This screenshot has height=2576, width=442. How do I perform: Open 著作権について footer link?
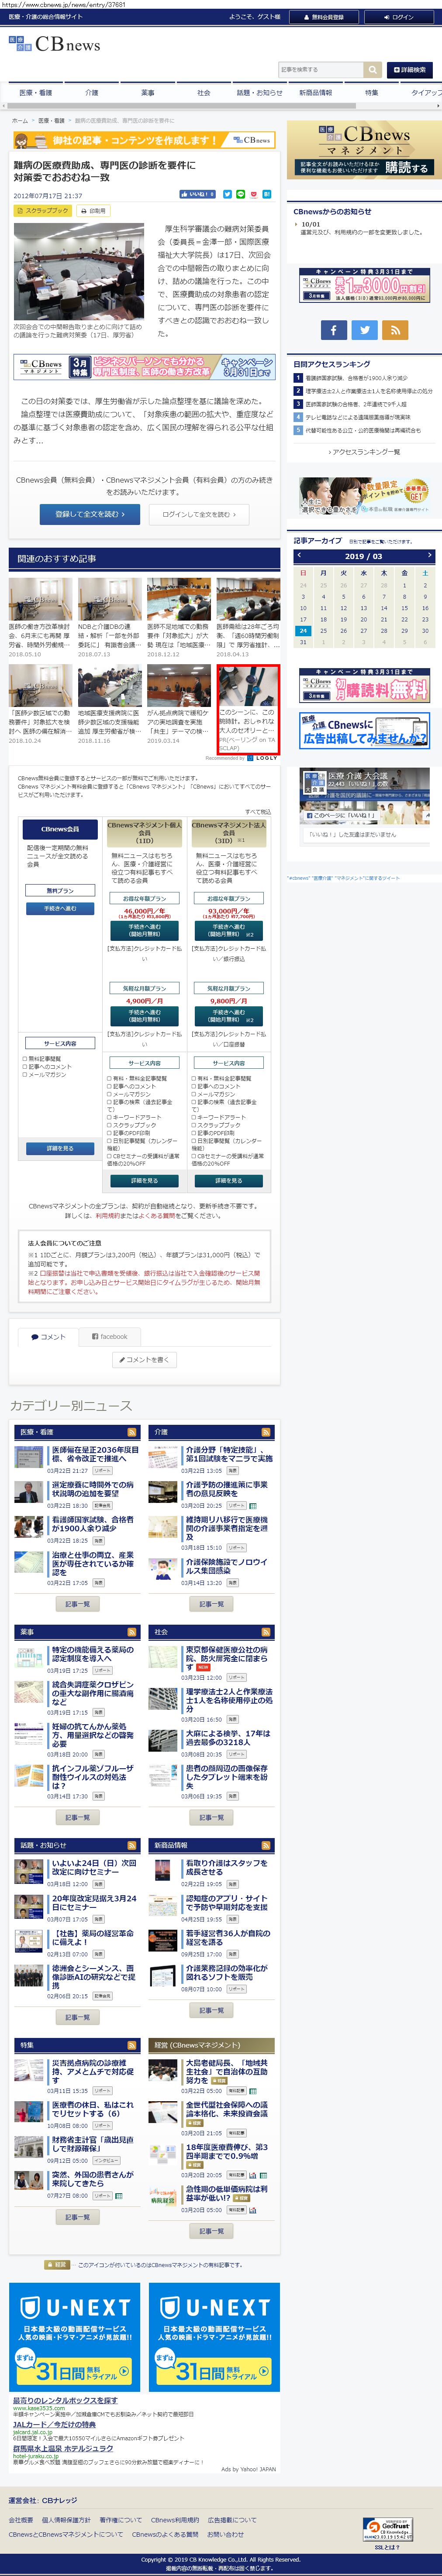pos(121,2520)
